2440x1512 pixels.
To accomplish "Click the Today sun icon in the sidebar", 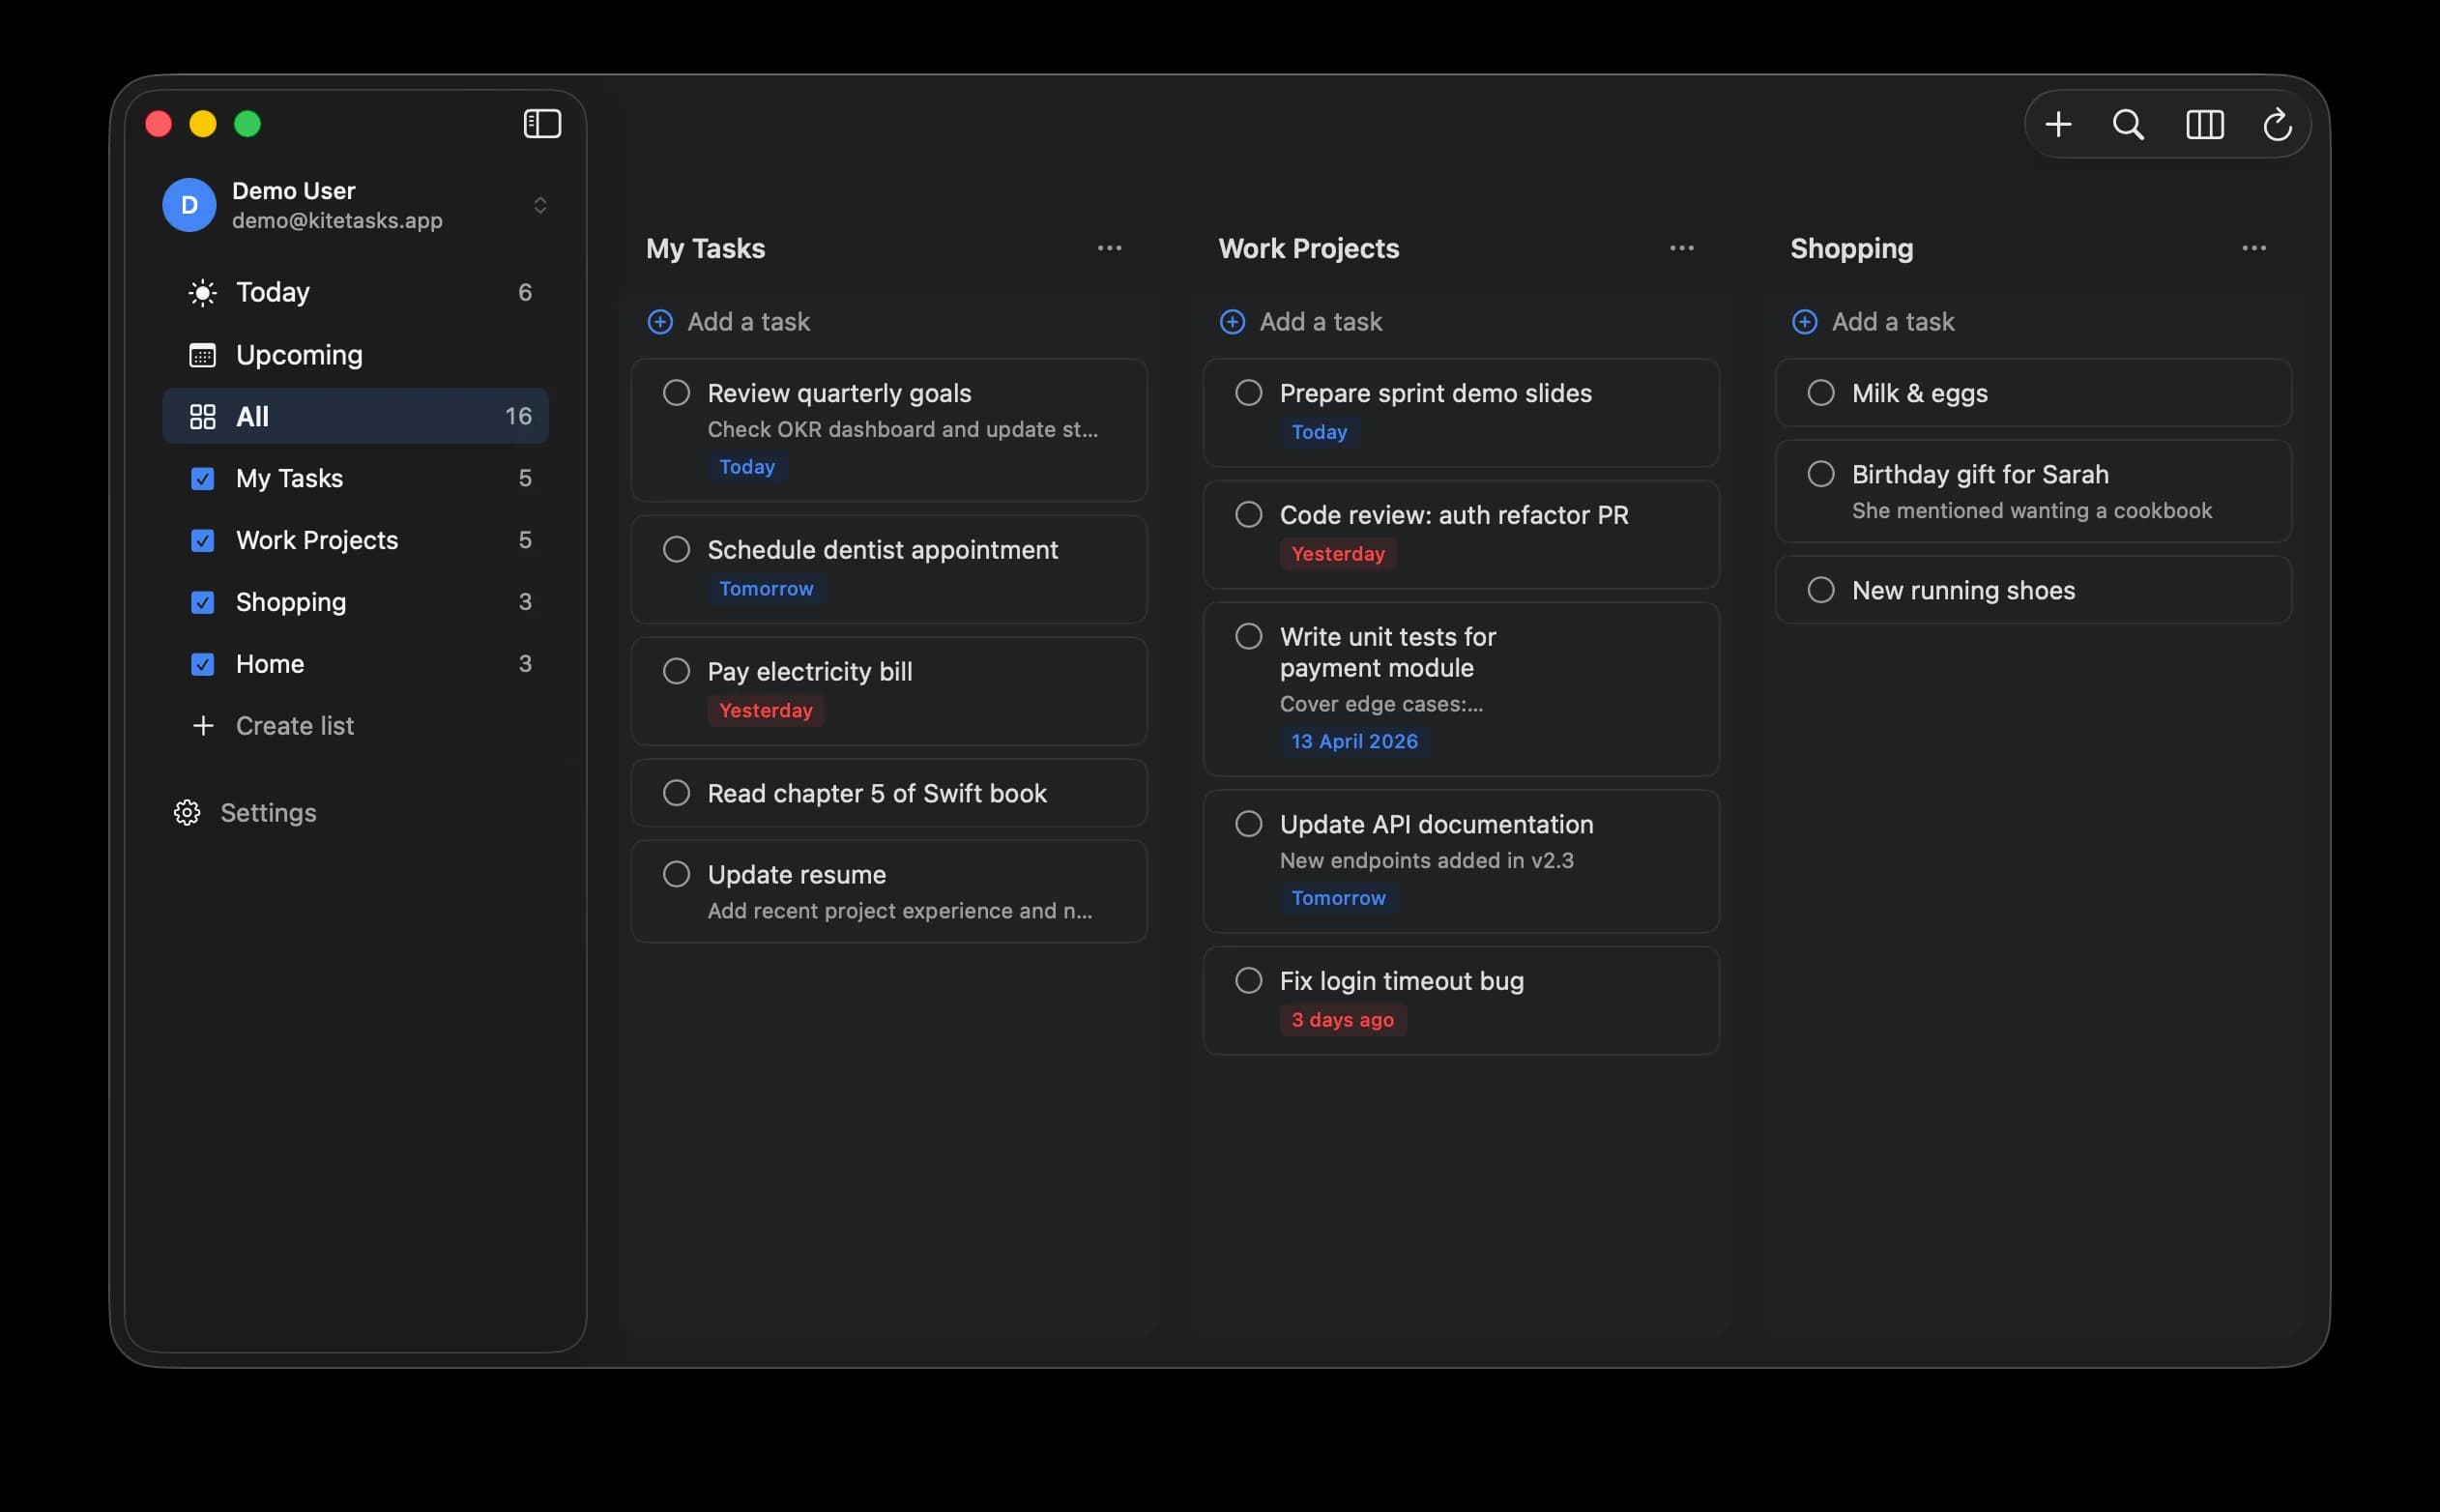I will (x=201, y=291).
